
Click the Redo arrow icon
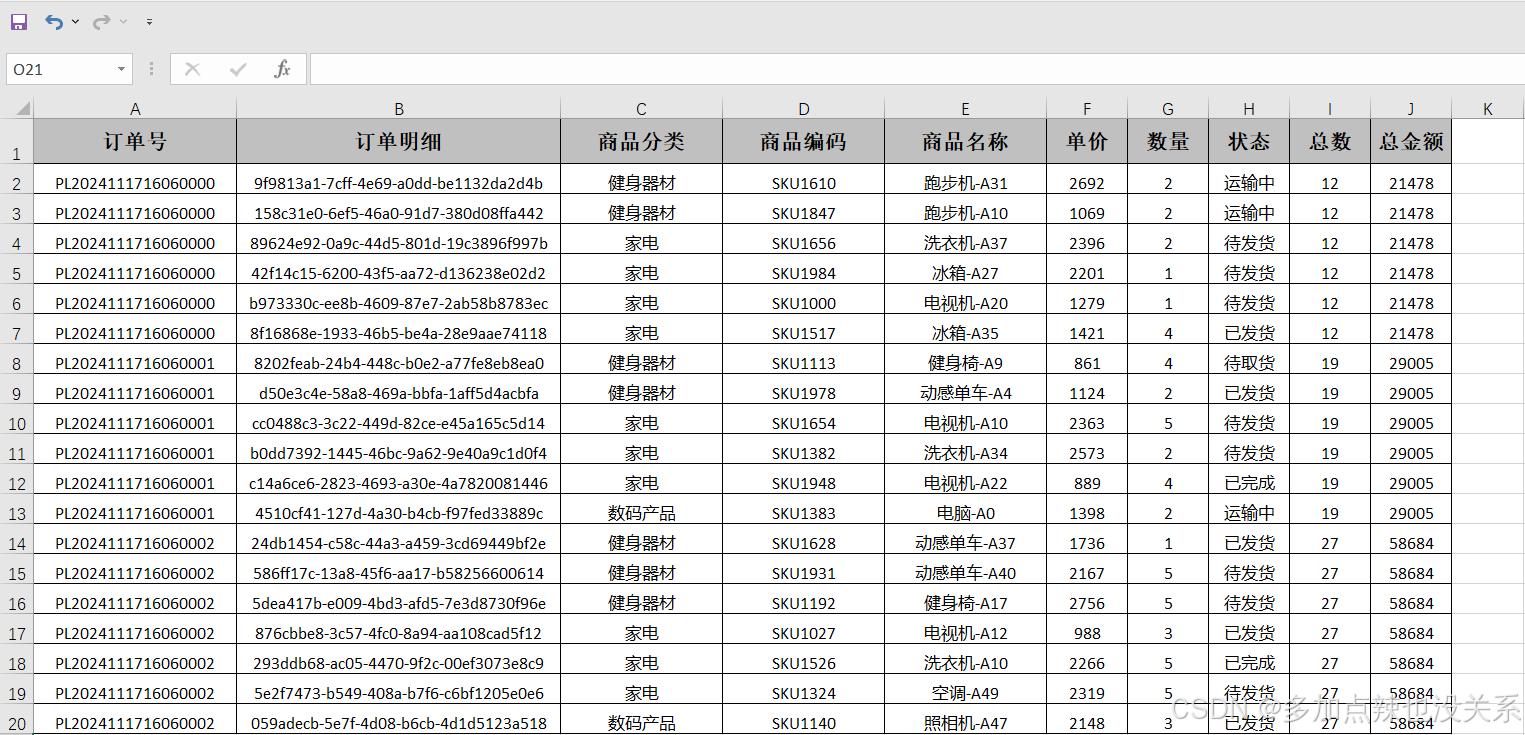pos(101,21)
